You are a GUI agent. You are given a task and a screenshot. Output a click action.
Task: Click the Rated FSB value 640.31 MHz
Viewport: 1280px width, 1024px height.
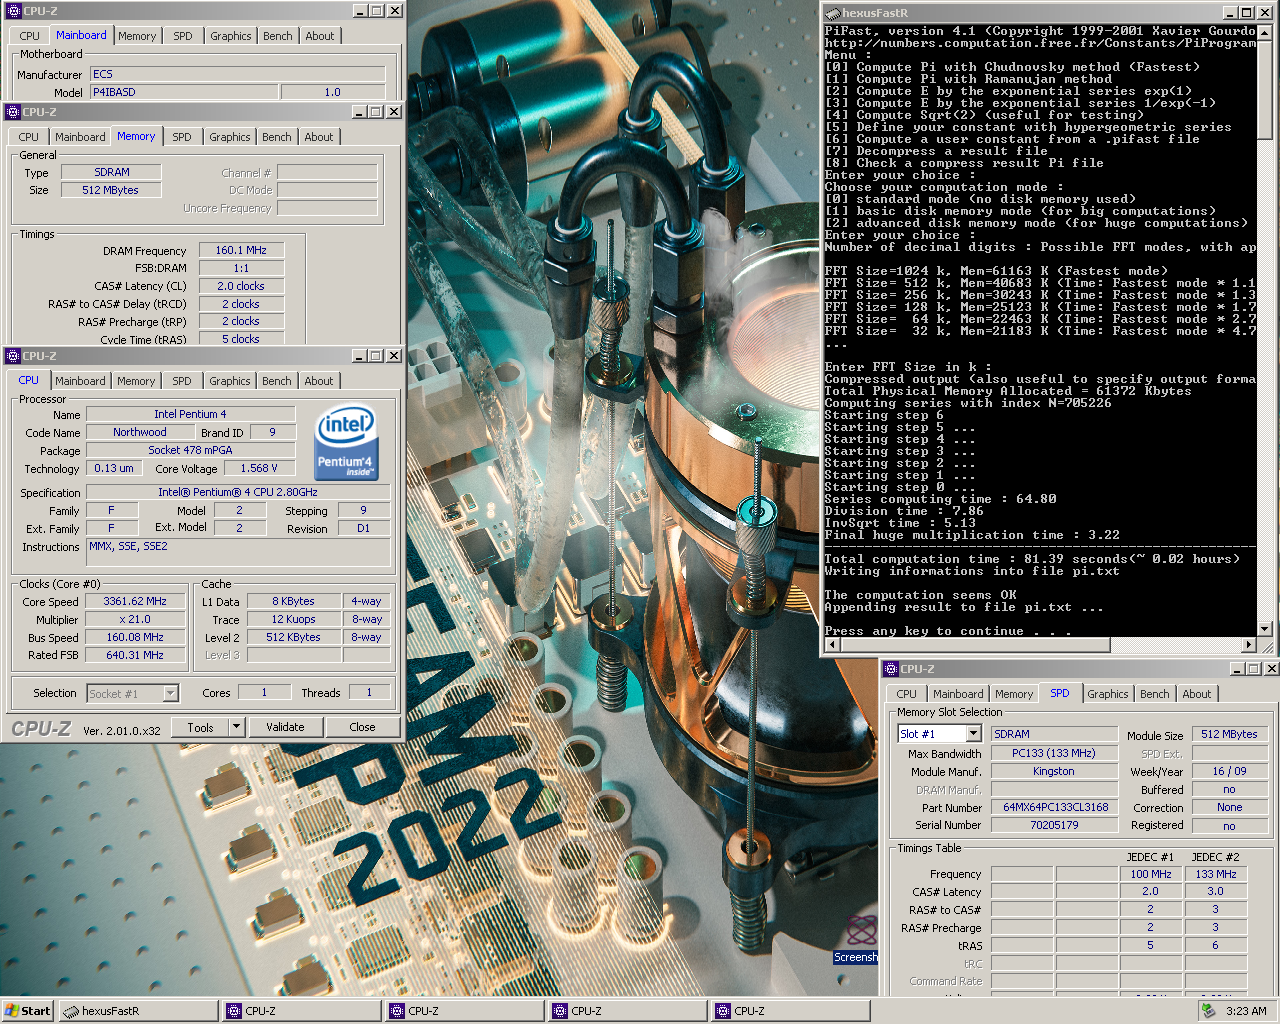(135, 656)
